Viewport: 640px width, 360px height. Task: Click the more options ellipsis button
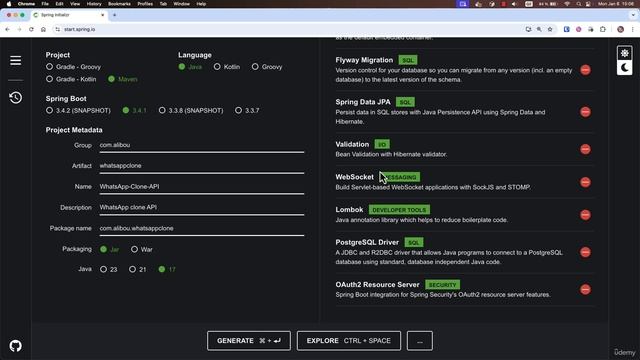[x=420, y=340]
